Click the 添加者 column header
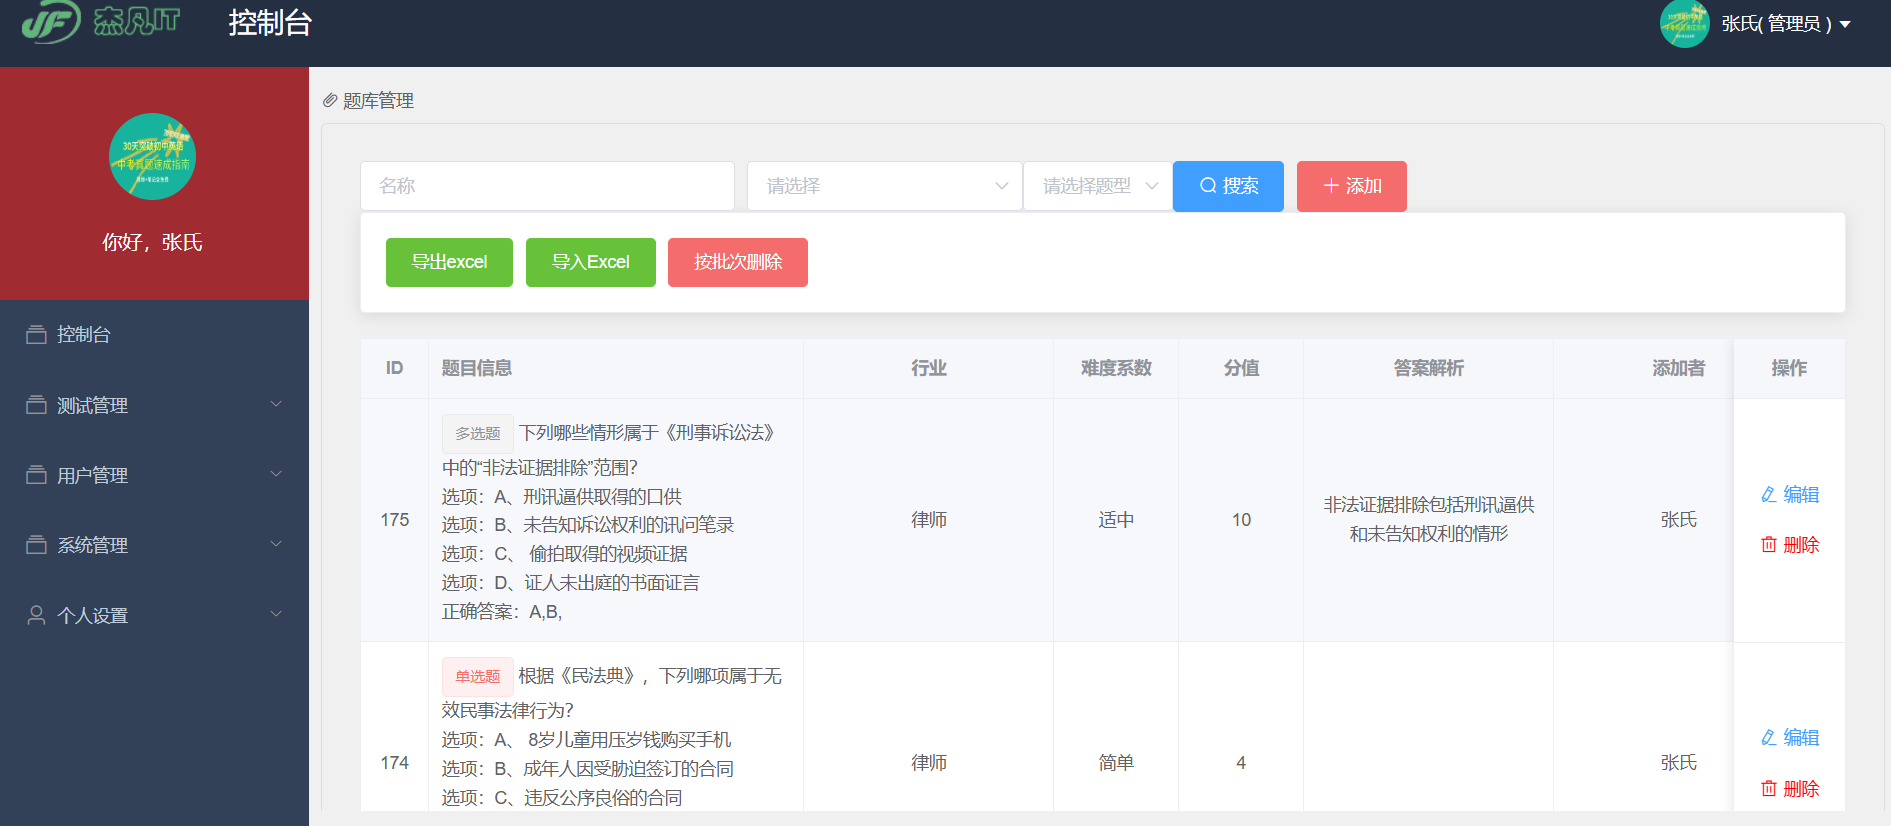 [x=1679, y=368]
